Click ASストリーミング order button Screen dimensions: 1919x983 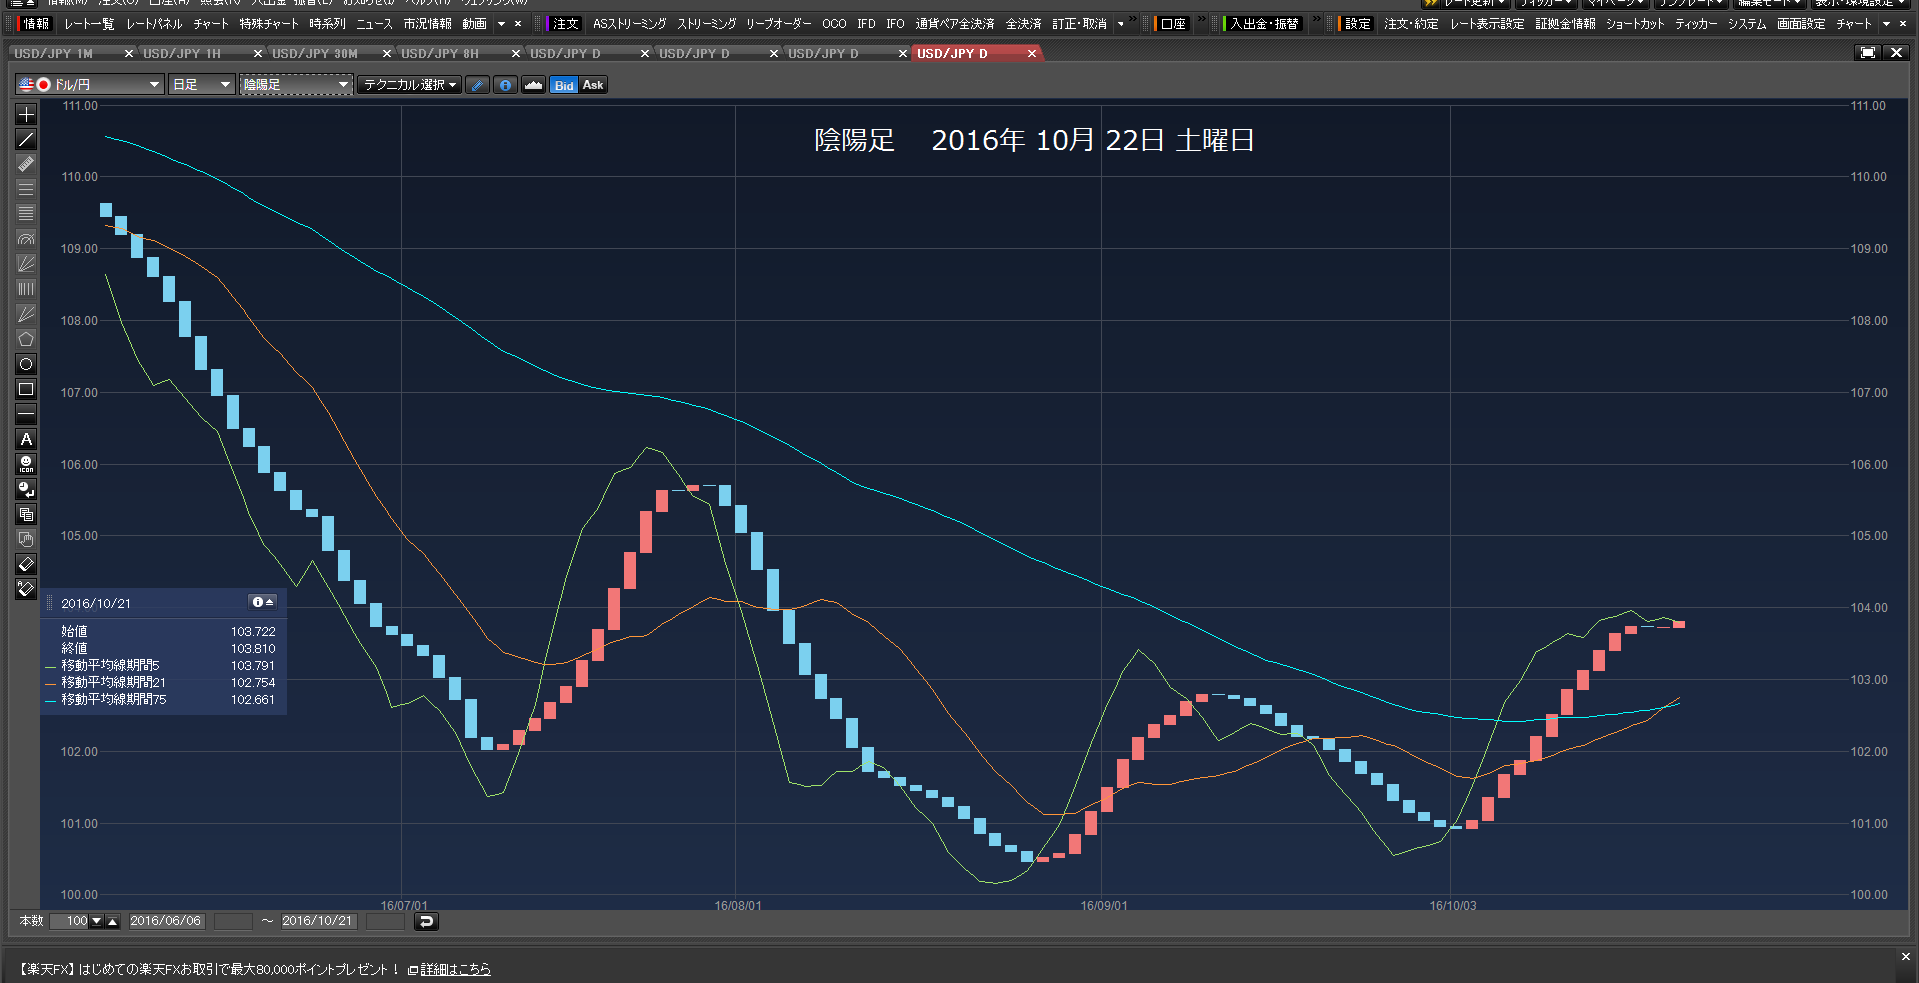[x=629, y=24]
